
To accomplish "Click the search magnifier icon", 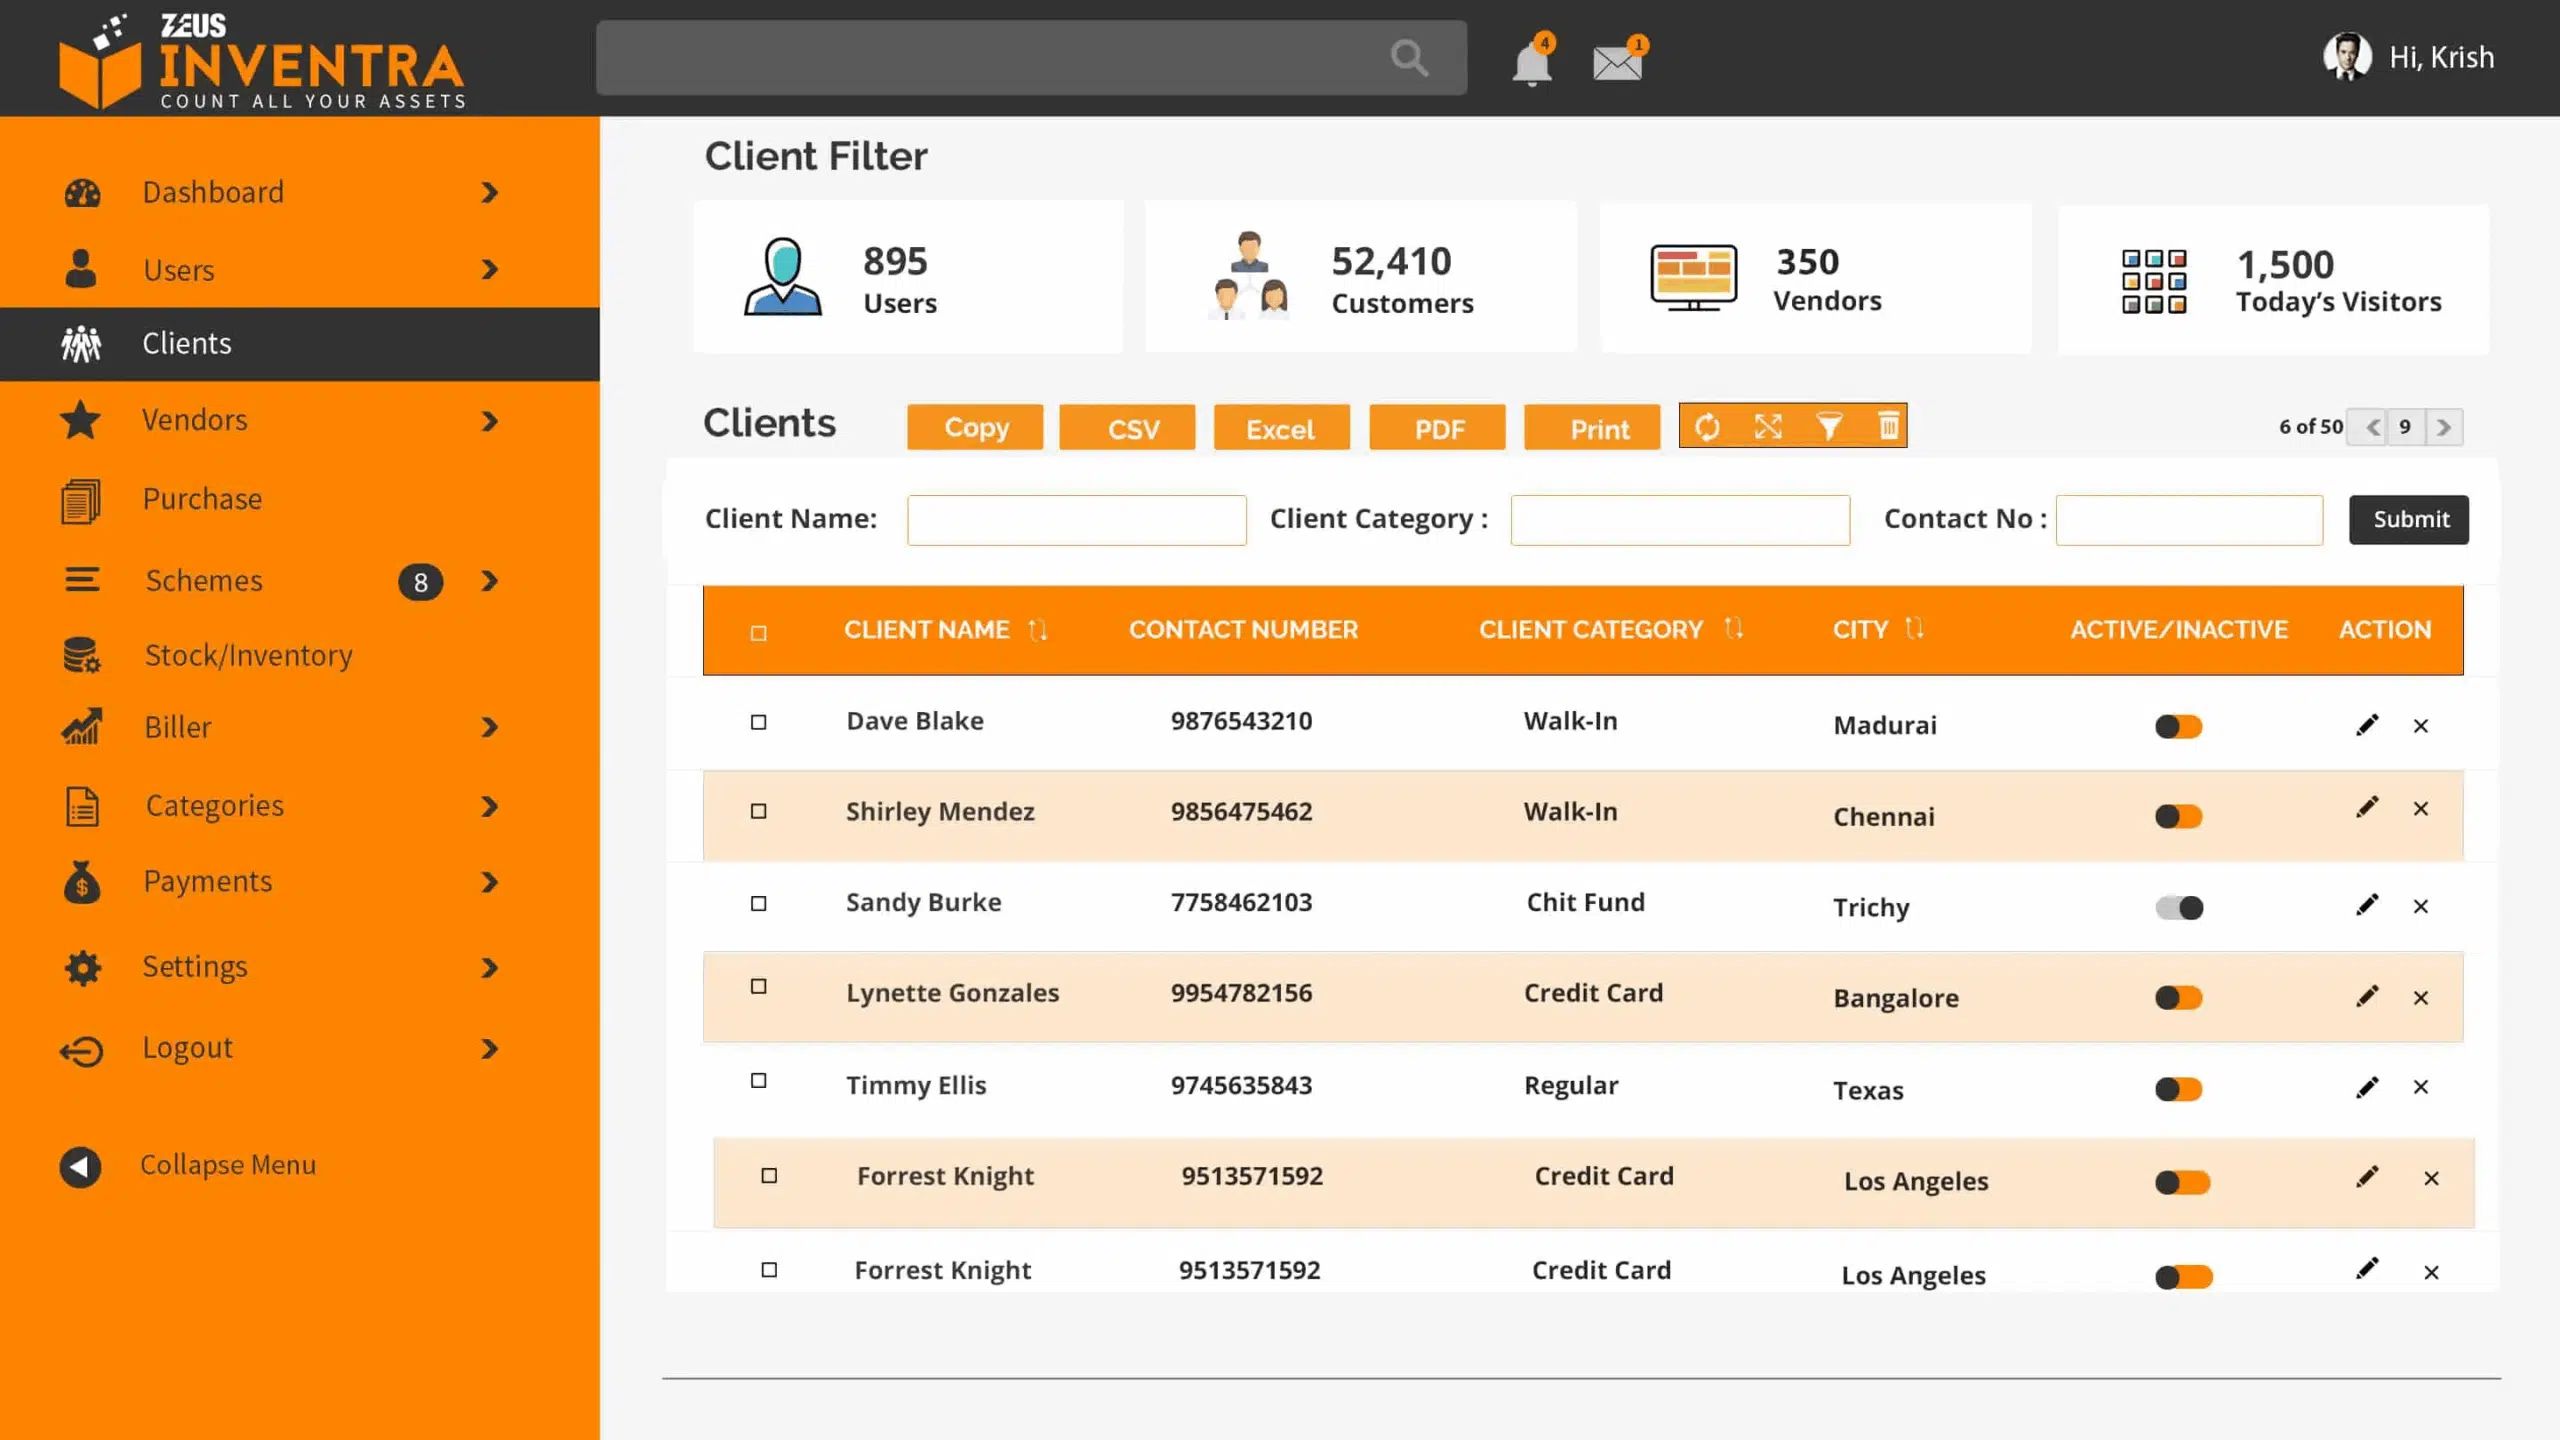I will pyautogui.click(x=1409, y=58).
